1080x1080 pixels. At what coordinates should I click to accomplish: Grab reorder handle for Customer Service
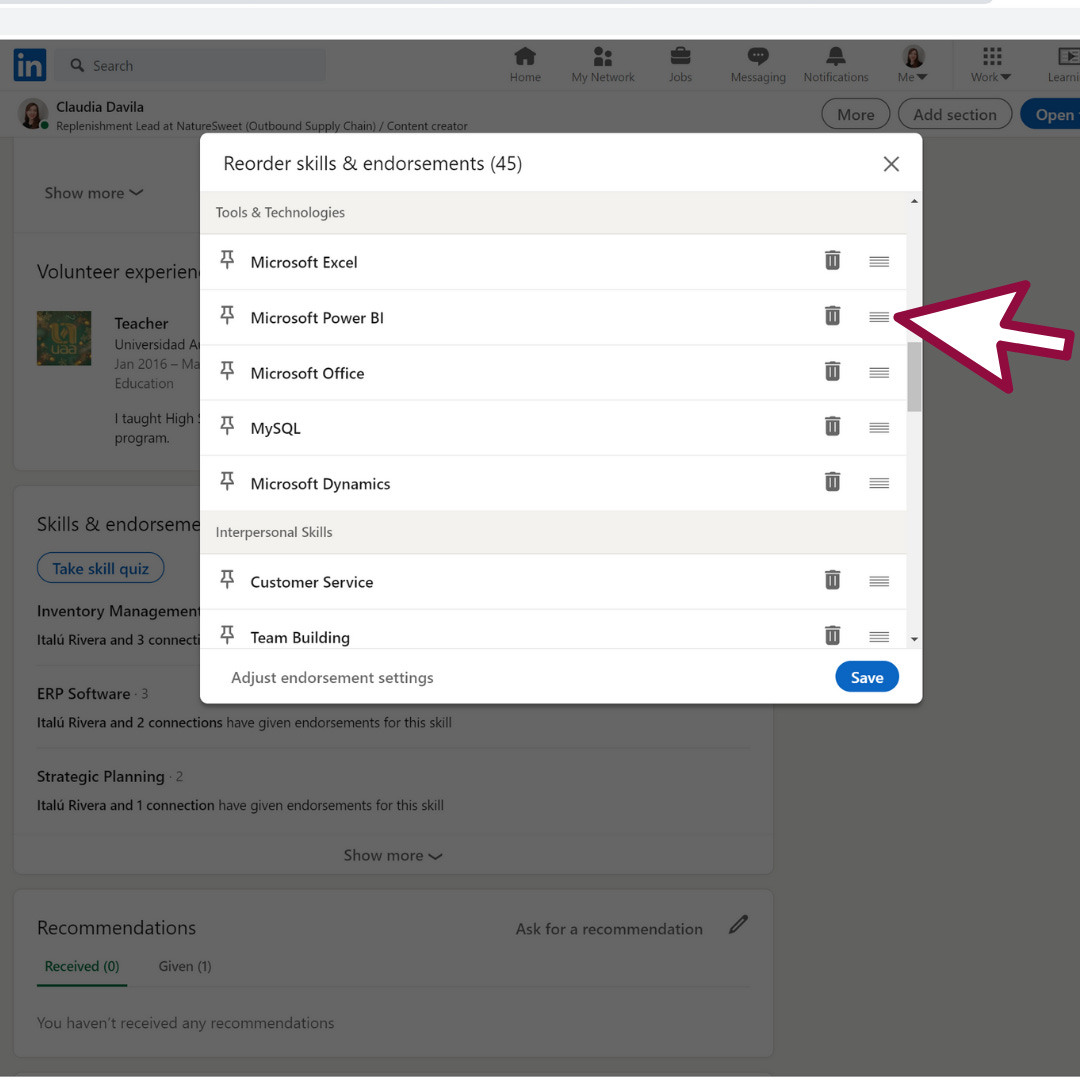(x=879, y=581)
